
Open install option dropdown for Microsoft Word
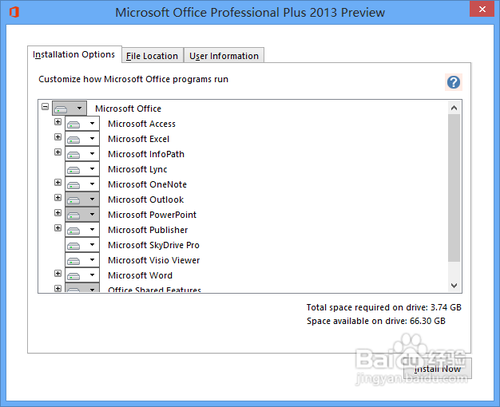pyautogui.click(x=82, y=275)
